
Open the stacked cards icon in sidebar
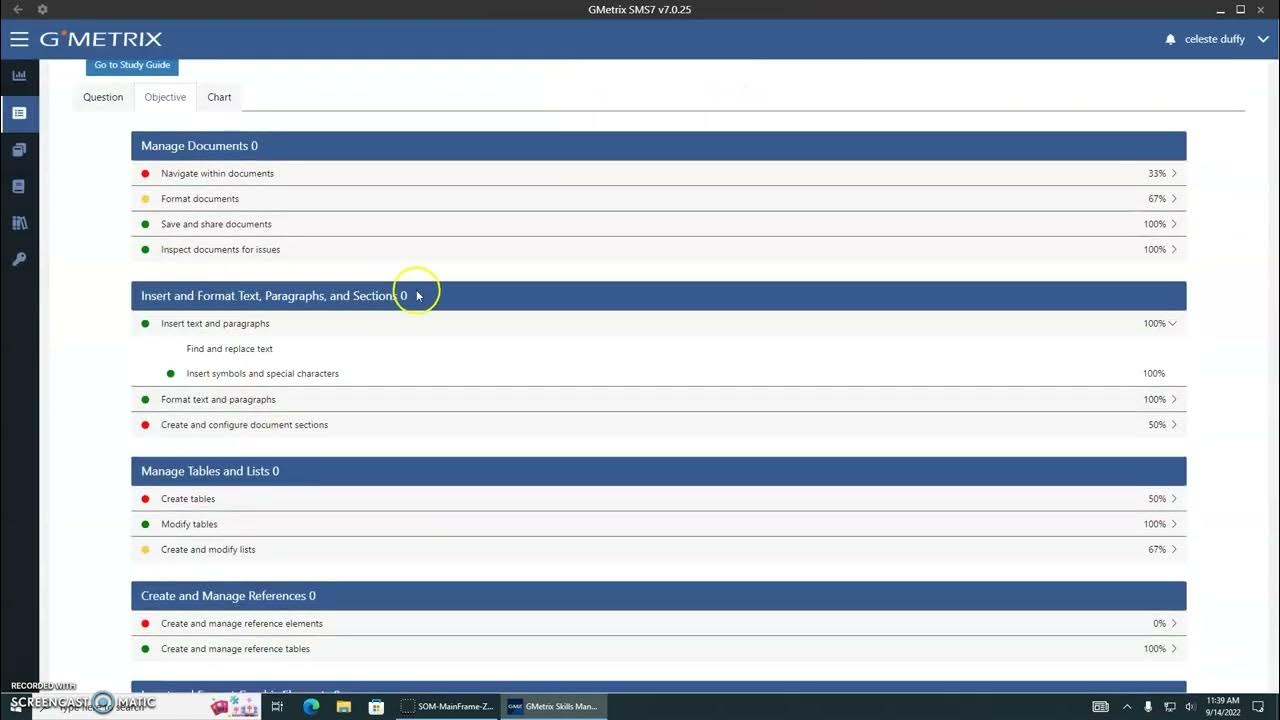pyautogui.click(x=19, y=150)
